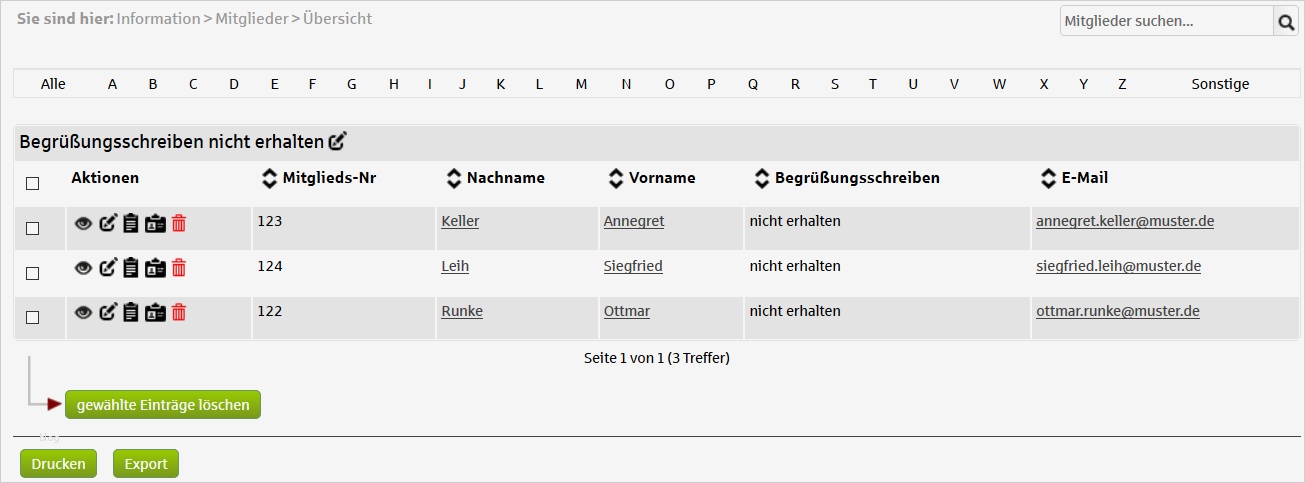Check the box for member 124

tap(33, 273)
